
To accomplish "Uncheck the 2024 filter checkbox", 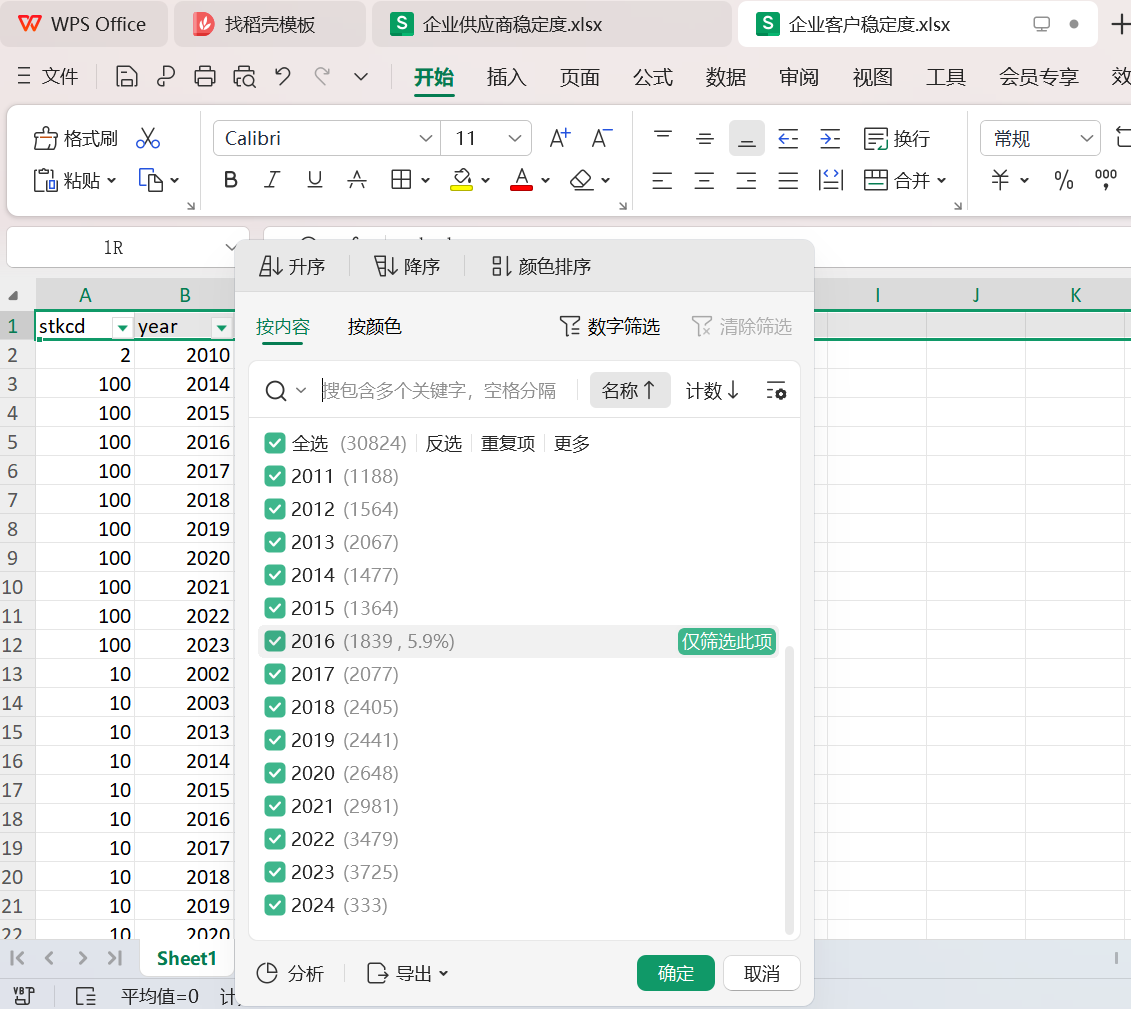I will click(x=275, y=905).
